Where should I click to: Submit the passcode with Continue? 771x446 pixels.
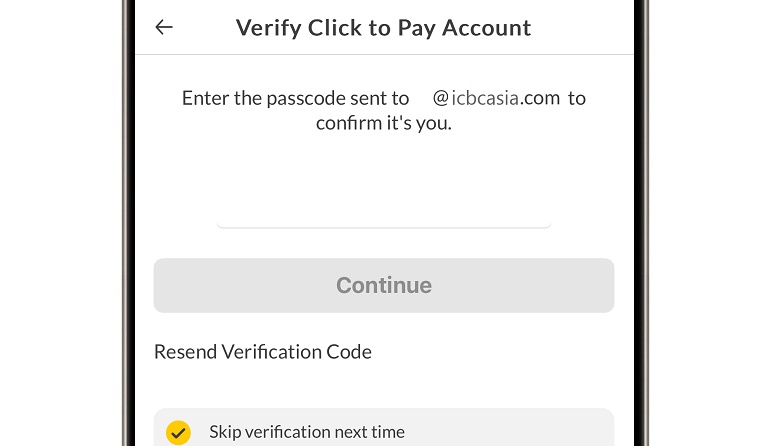[384, 285]
